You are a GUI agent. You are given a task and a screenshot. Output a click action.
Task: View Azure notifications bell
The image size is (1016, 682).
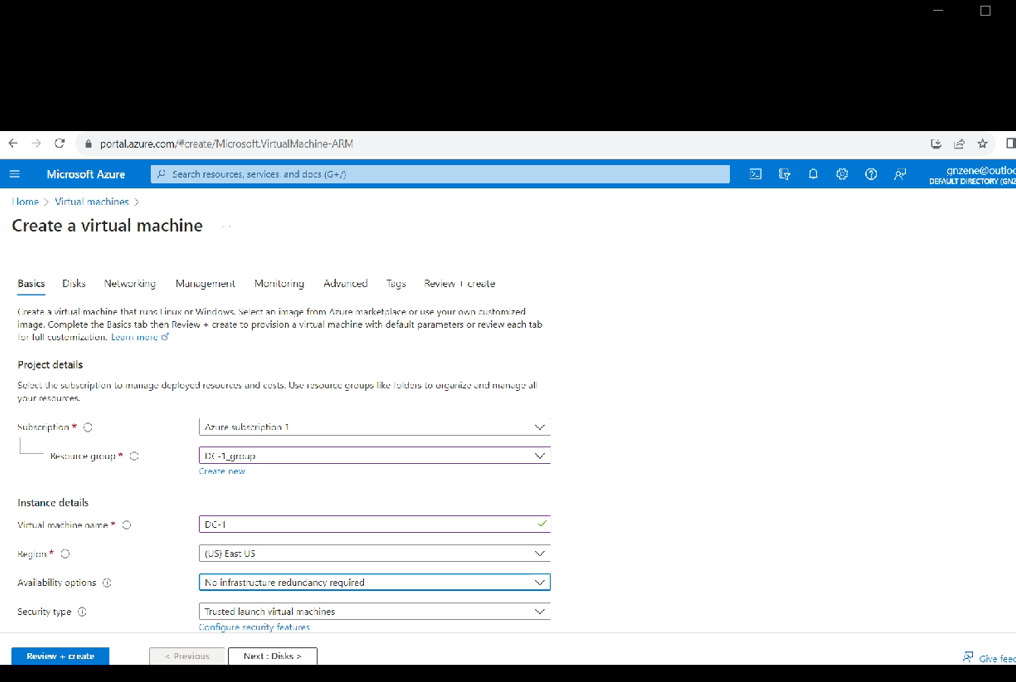813,174
